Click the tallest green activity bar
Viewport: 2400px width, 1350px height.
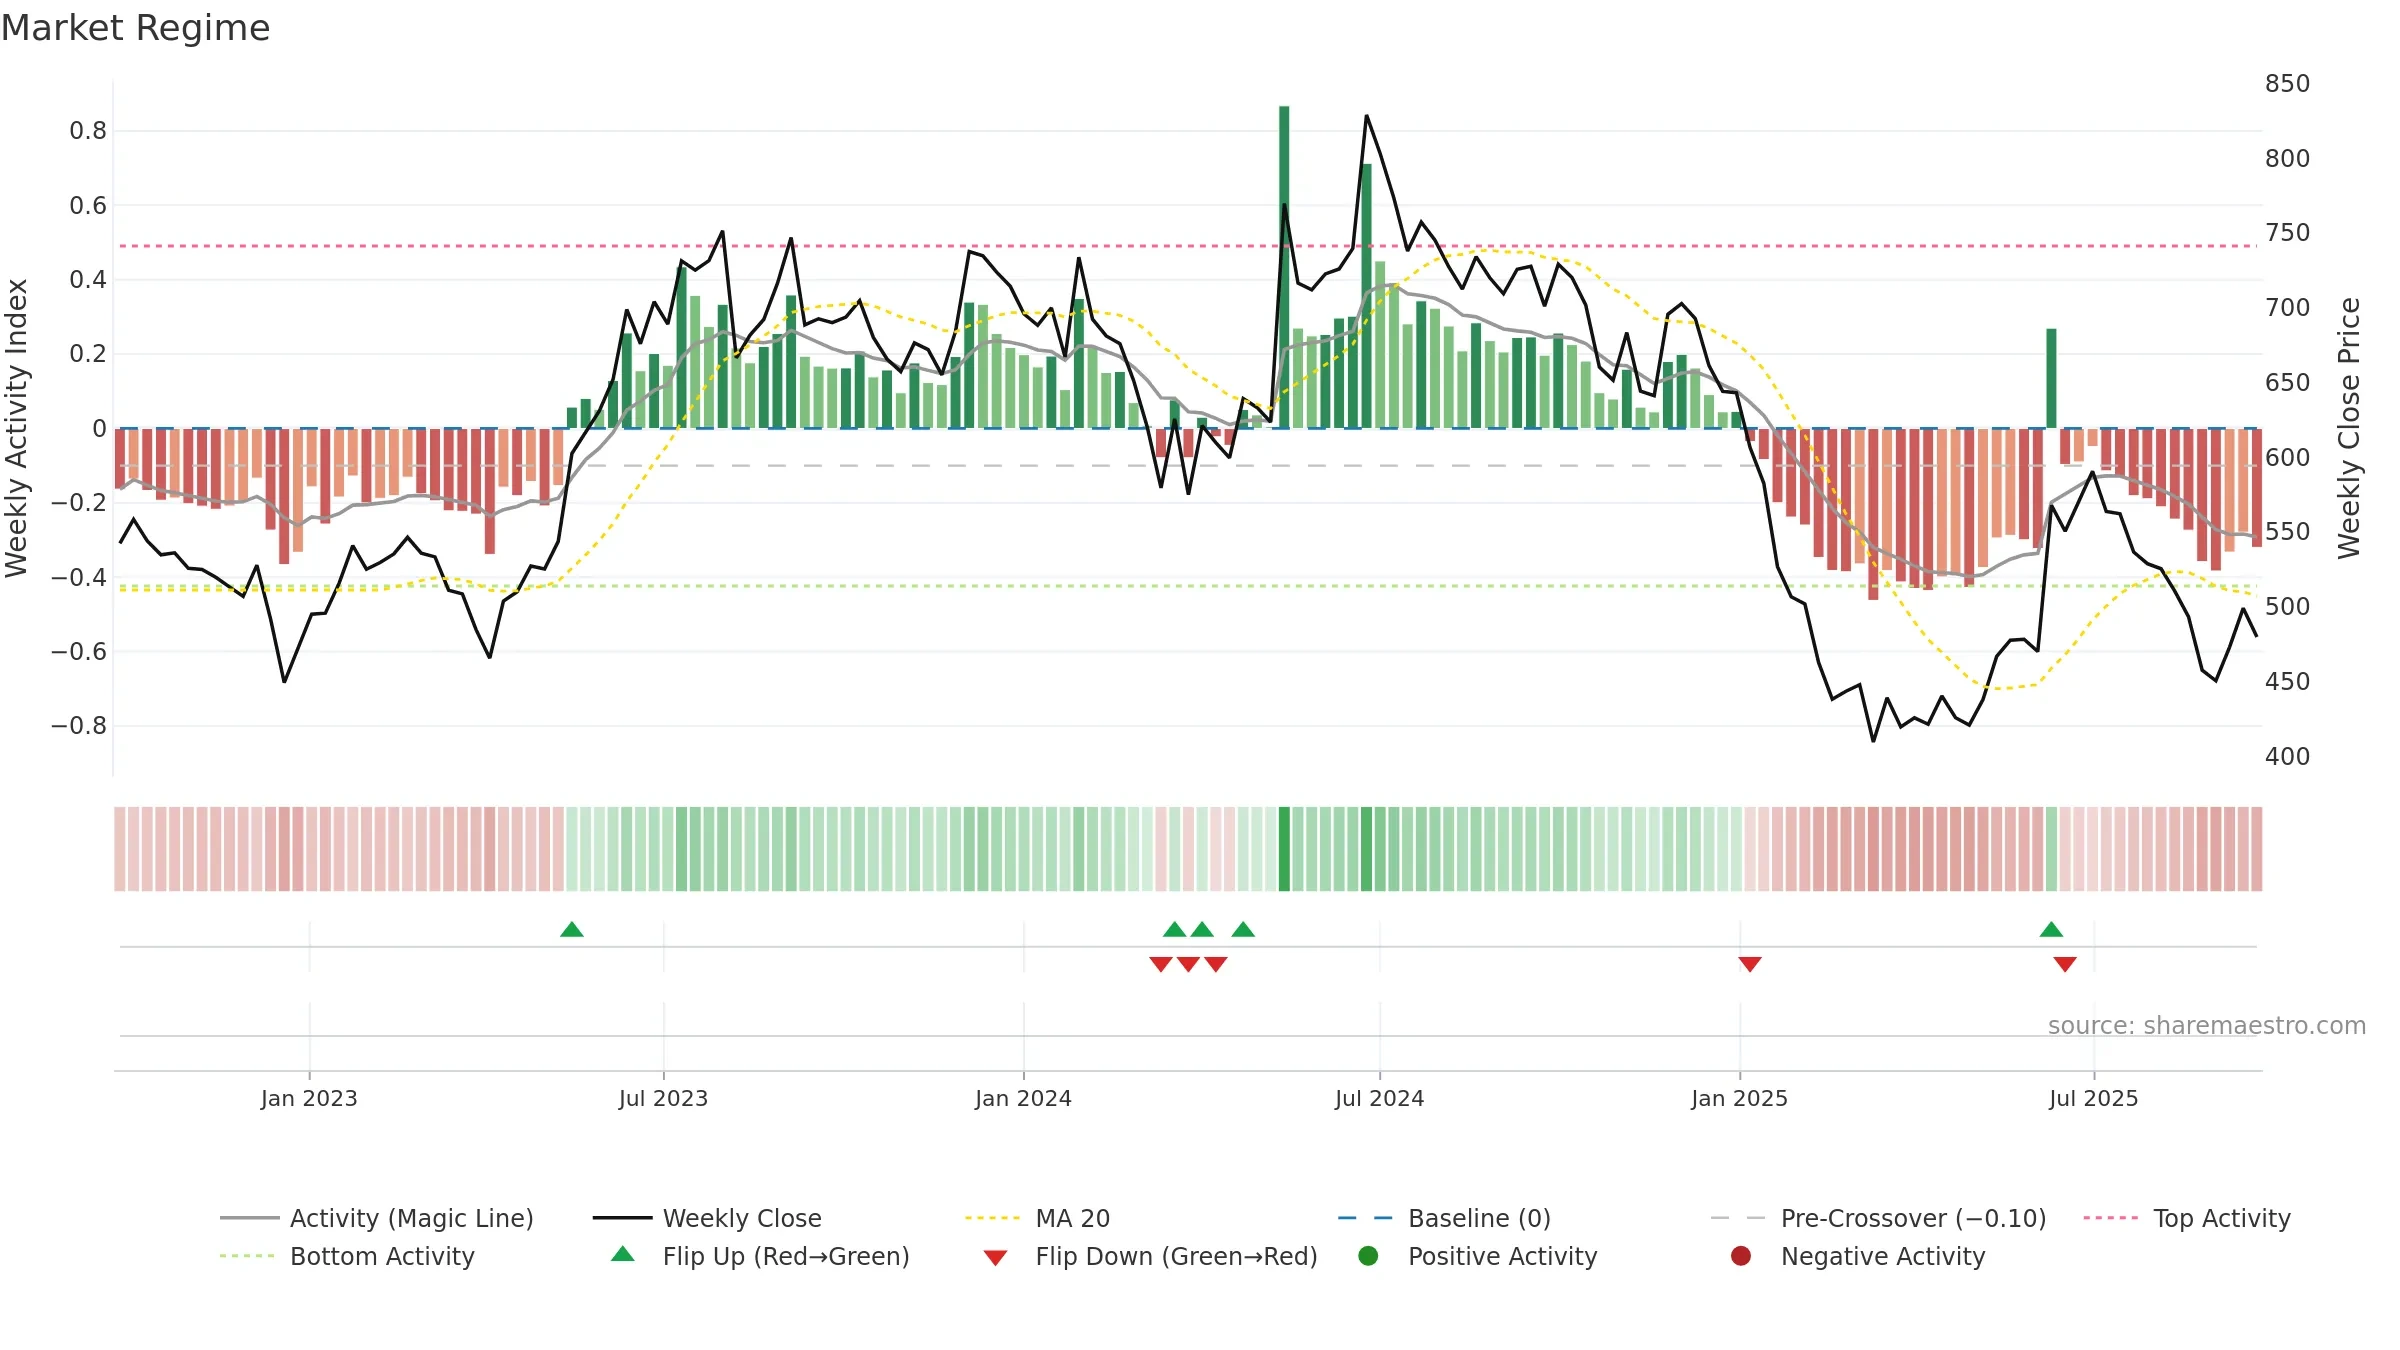1284,267
